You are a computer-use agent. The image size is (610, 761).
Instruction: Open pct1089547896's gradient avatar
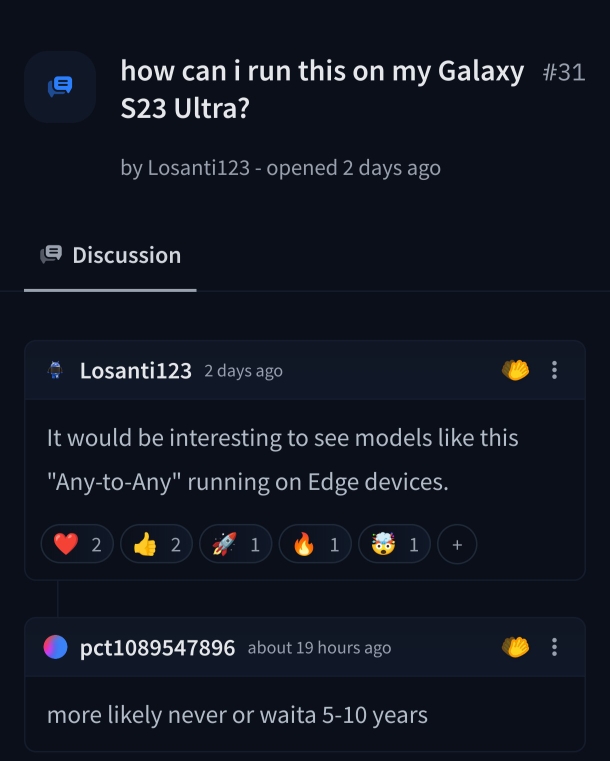[55, 647]
